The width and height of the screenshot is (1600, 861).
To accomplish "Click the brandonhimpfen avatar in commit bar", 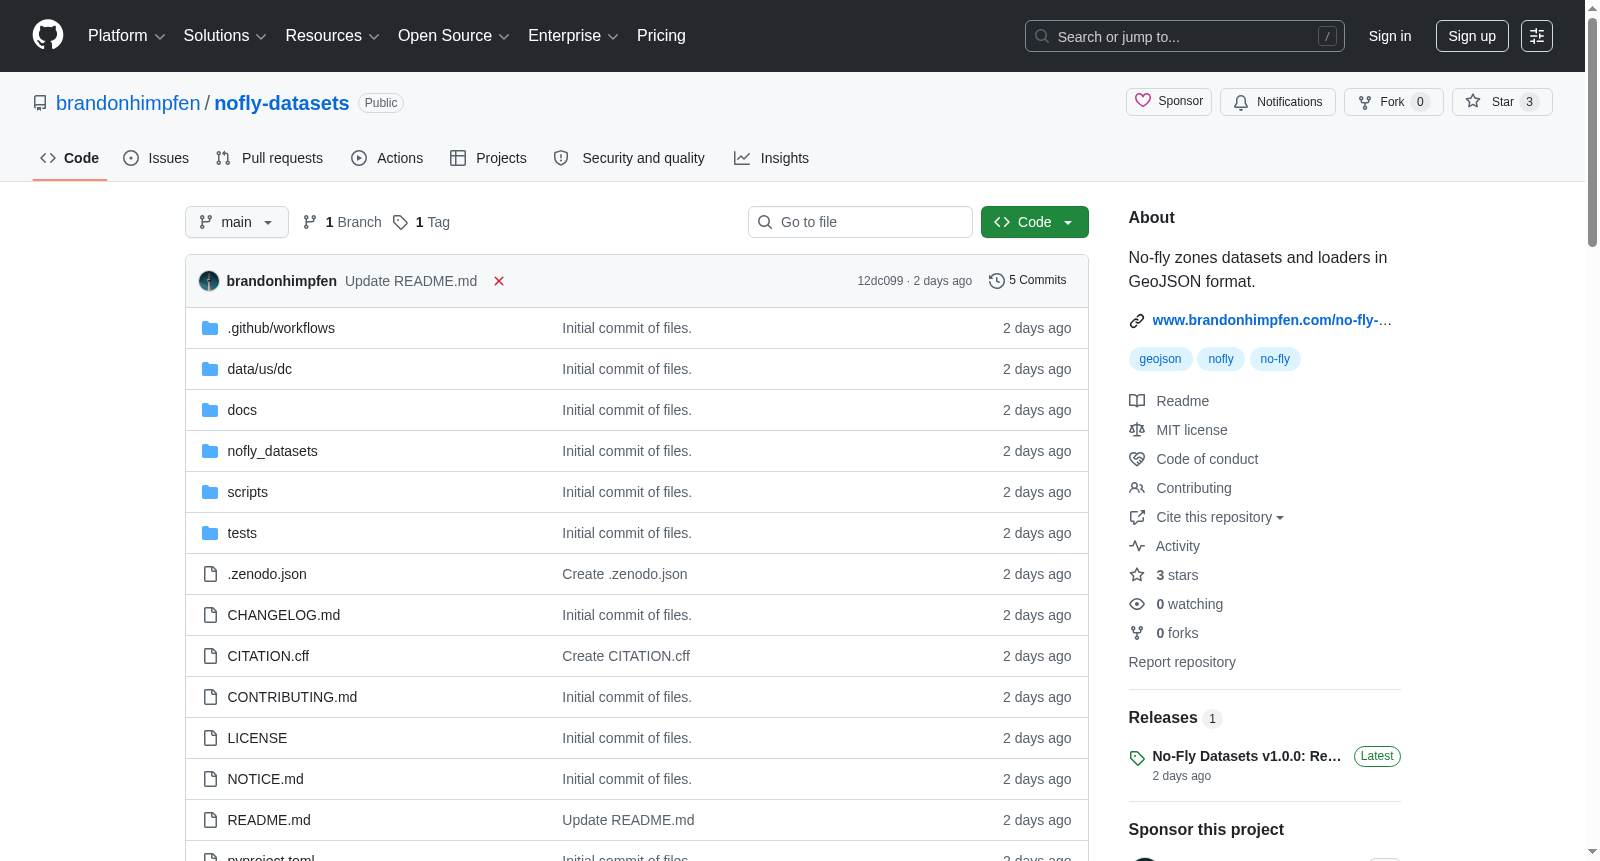I will point(209,281).
